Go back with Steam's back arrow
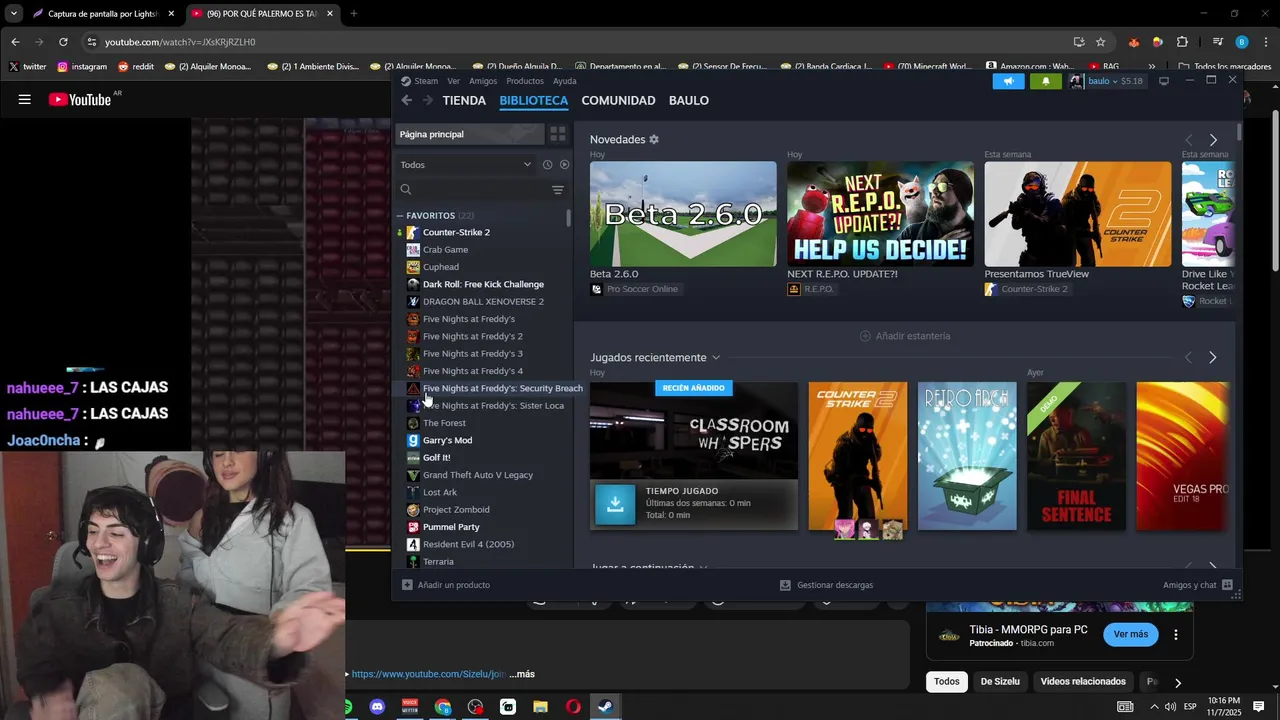Viewport: 1280px width, 720px height. coord(406,100)
